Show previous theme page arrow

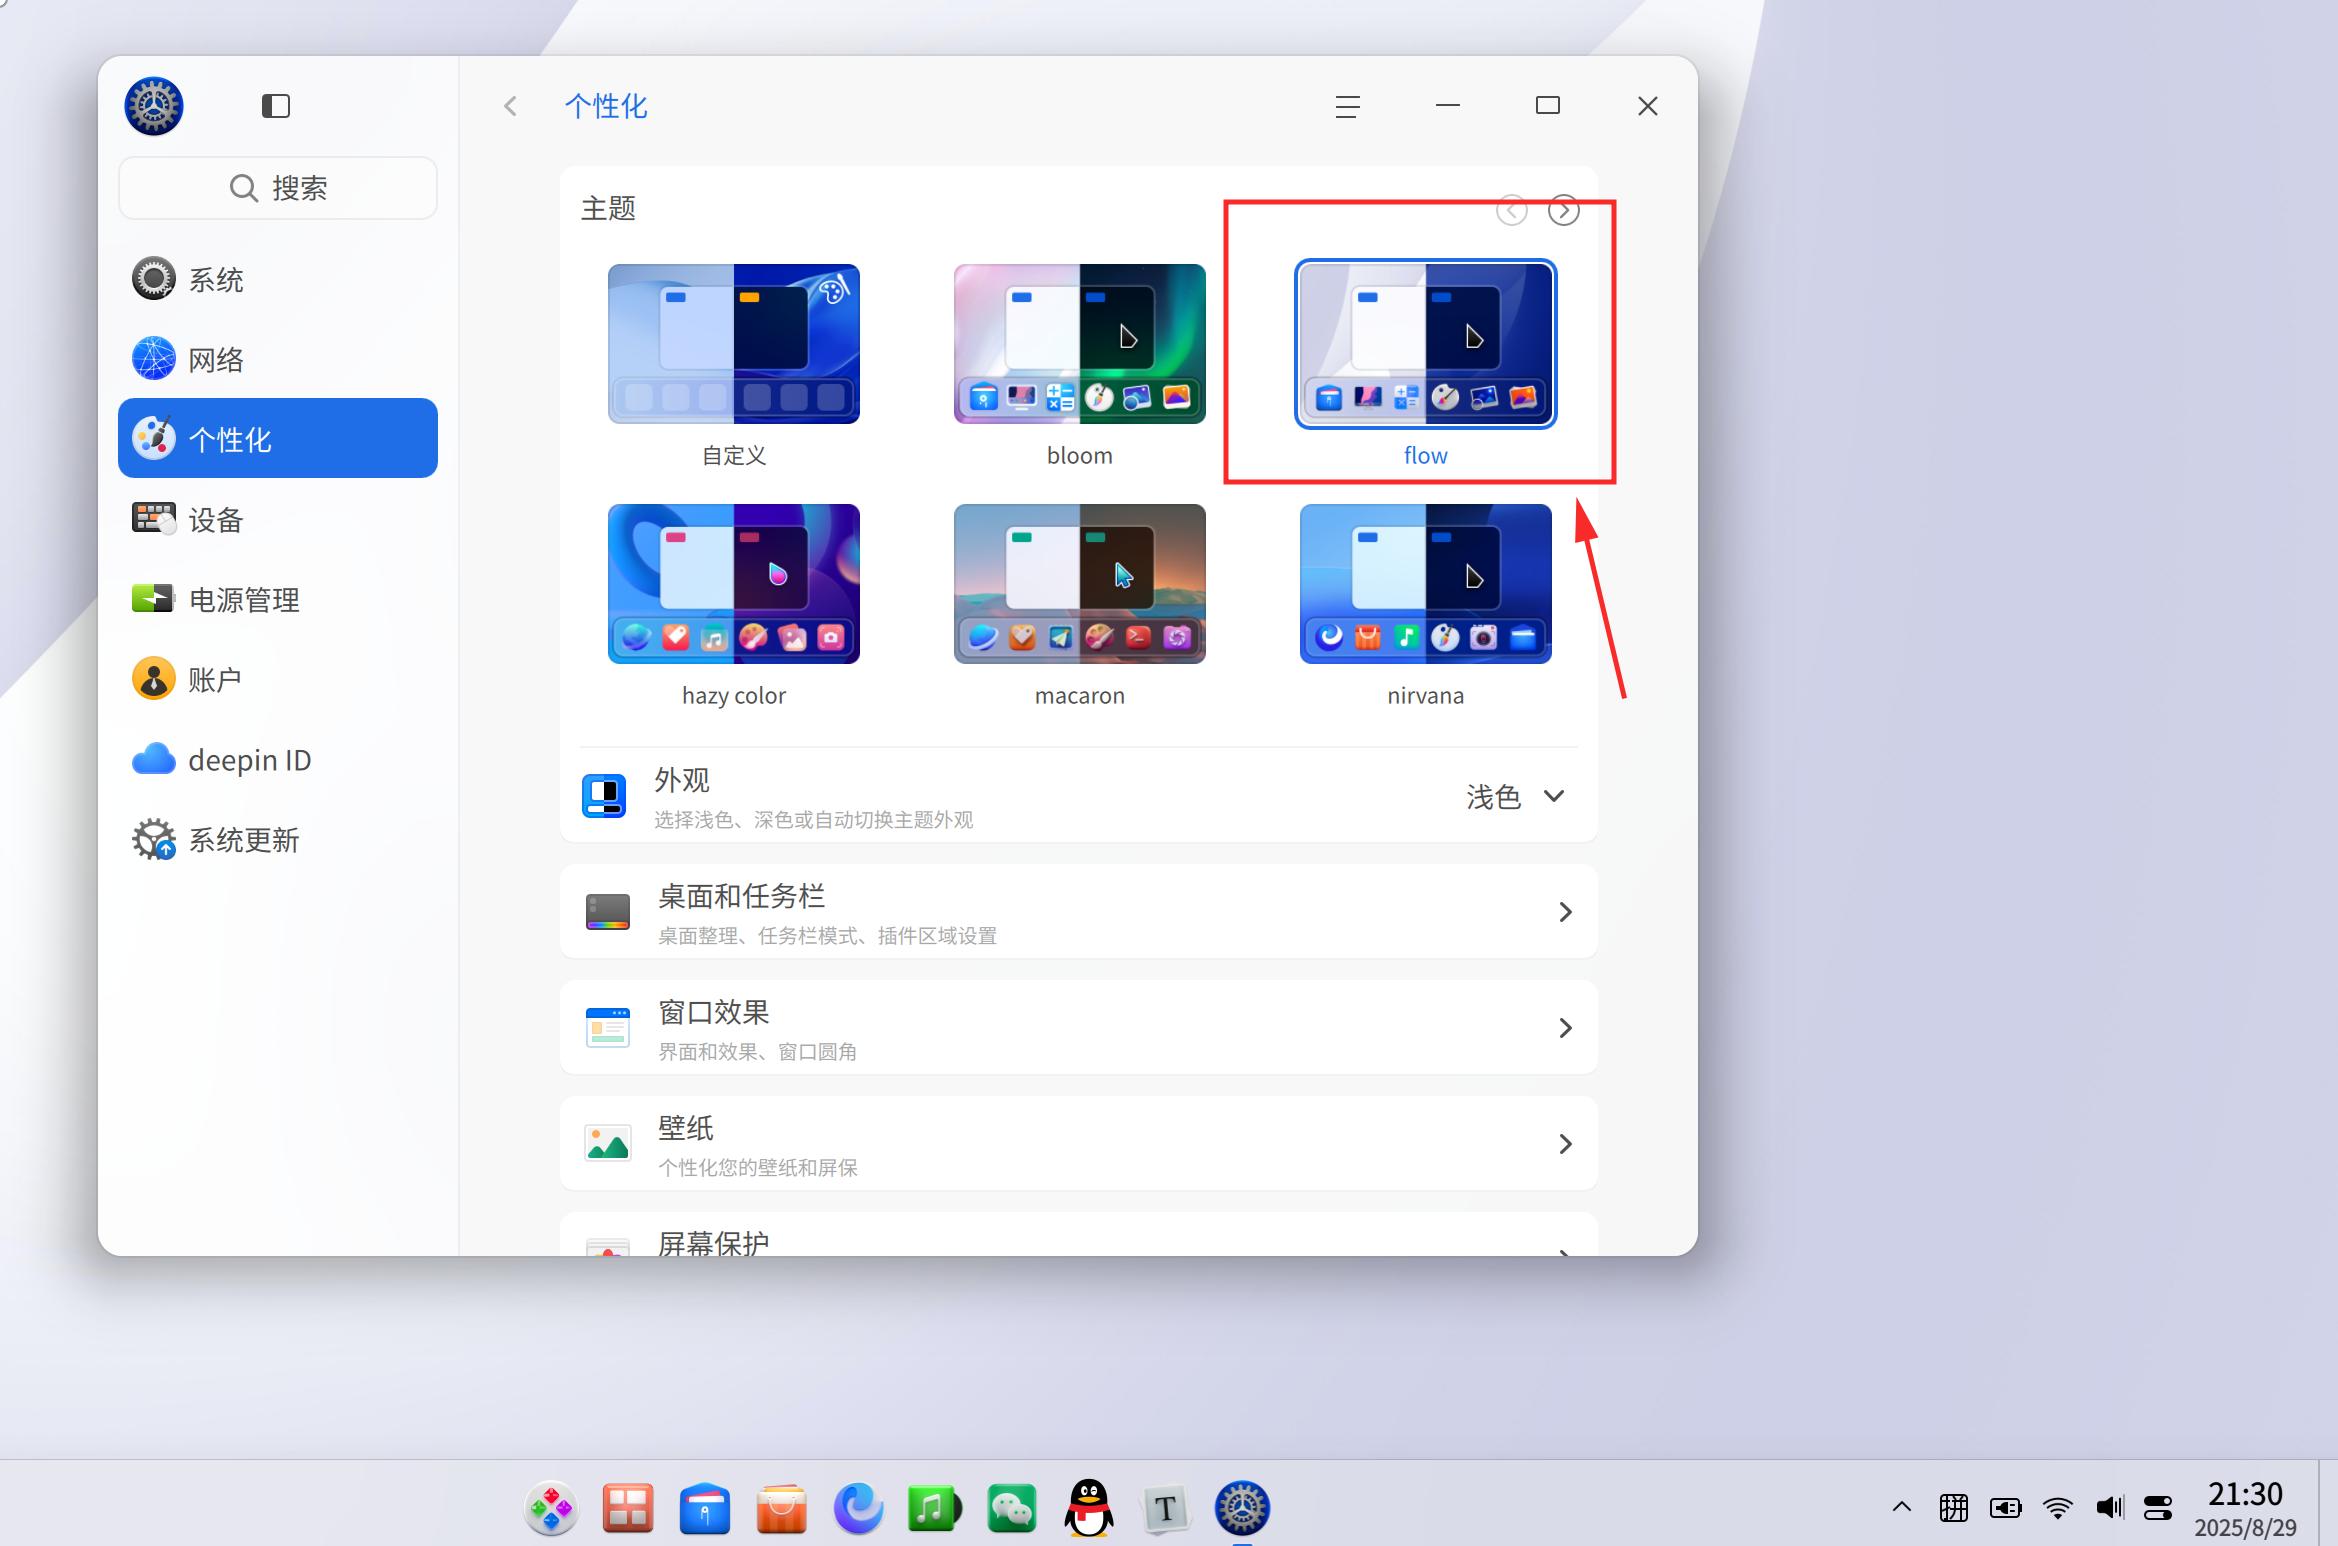click(x=1512, y=211)
